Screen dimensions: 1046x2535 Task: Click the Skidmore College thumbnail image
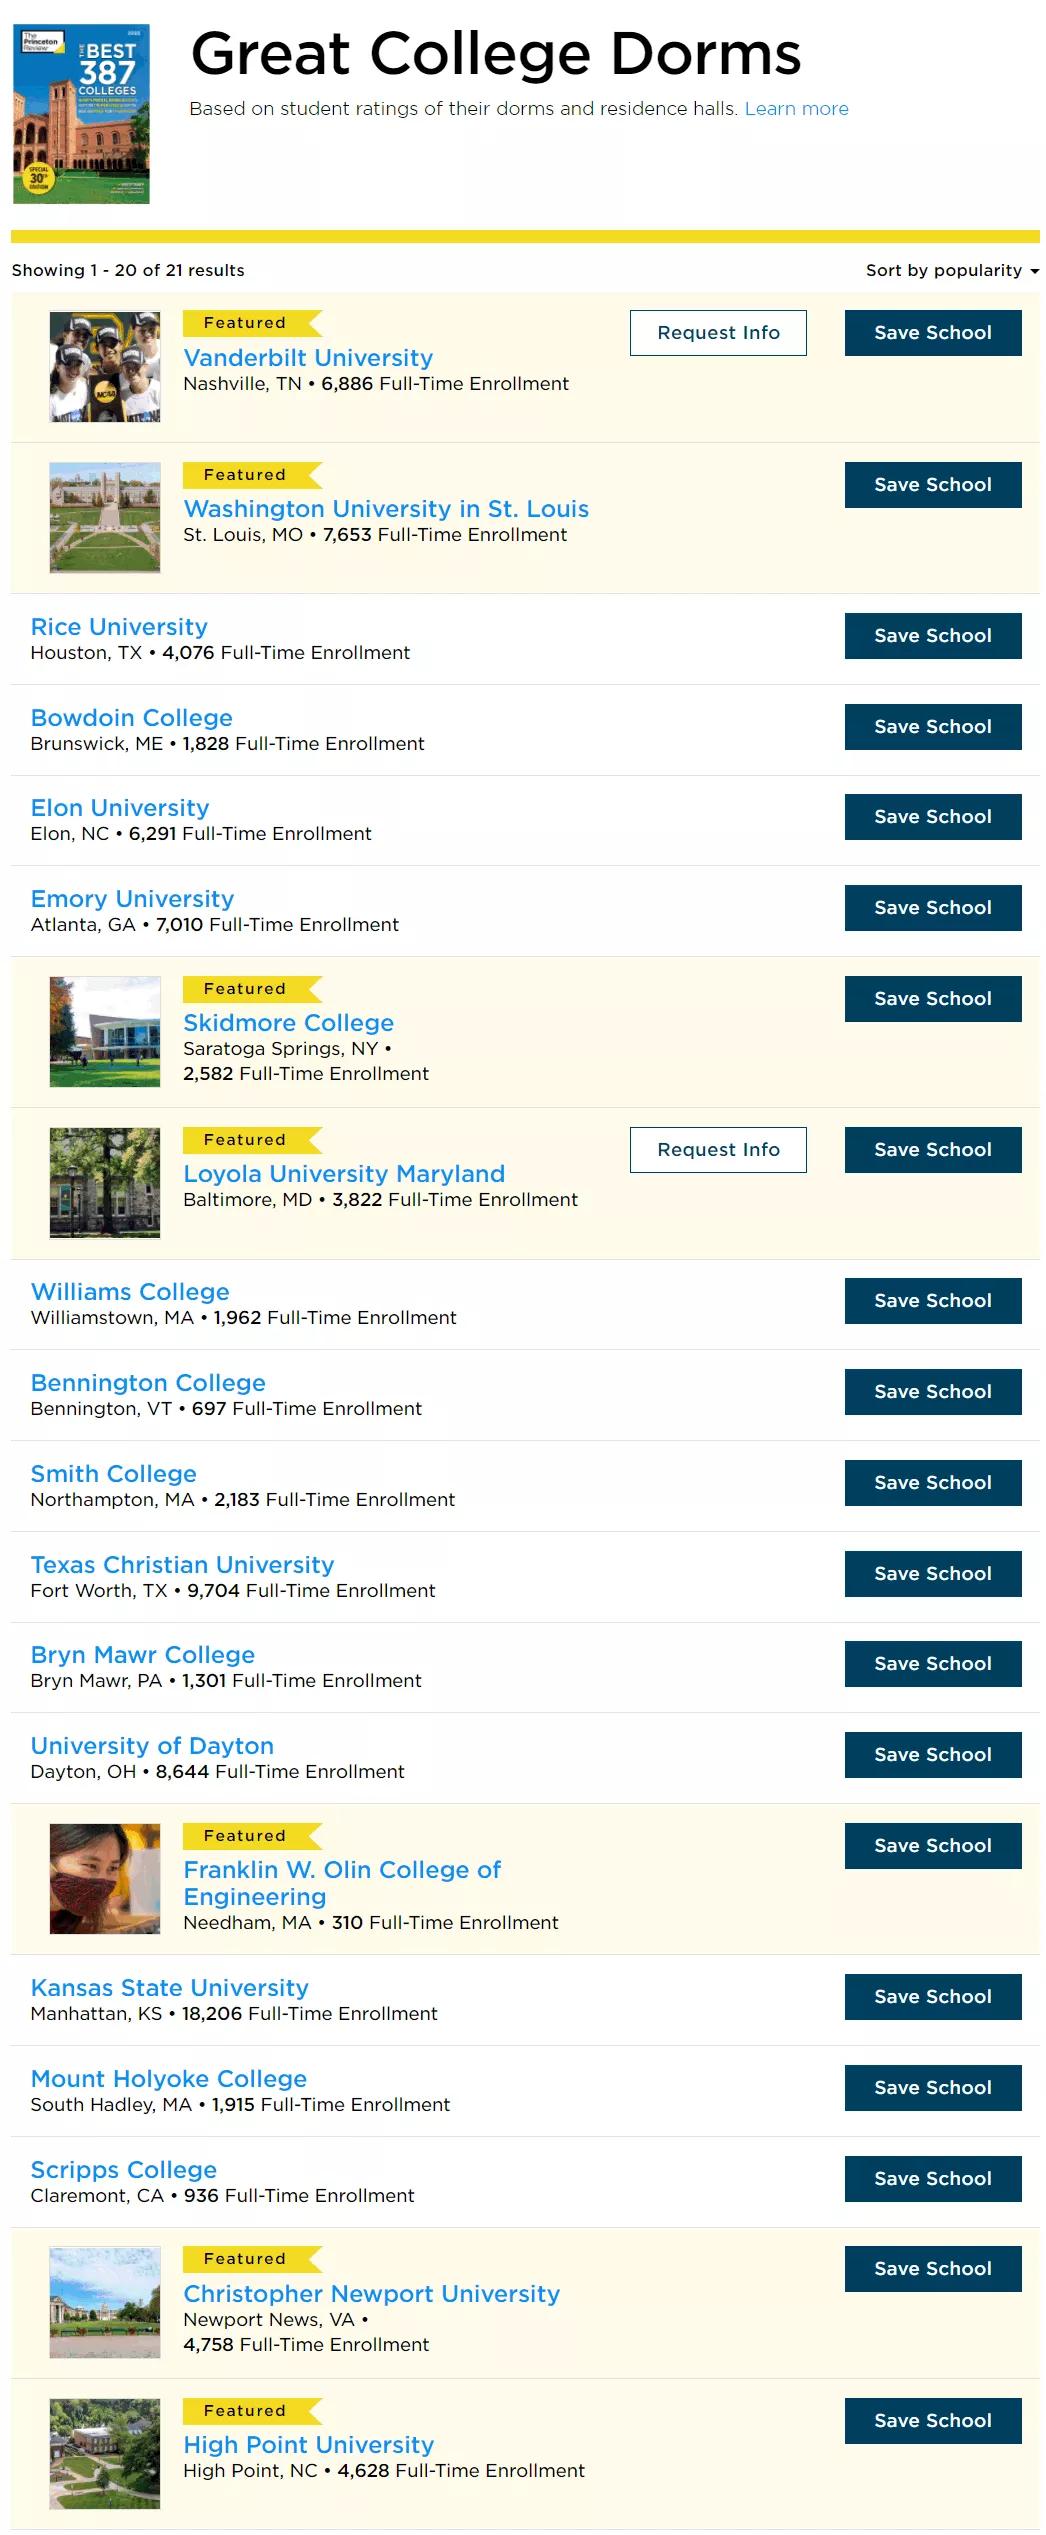pyautogui.click(x=105, y=1032)
